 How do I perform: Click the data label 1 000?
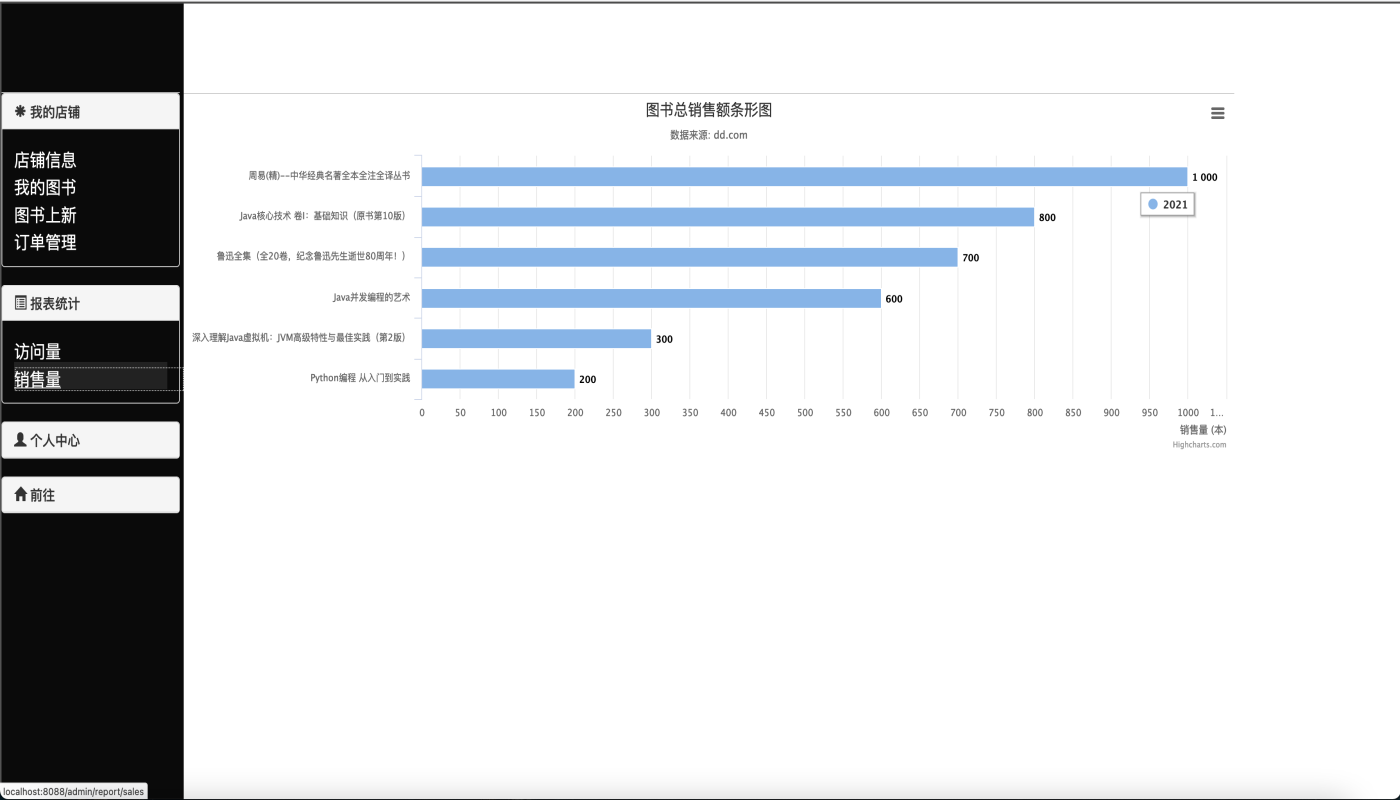point(1205,177)
